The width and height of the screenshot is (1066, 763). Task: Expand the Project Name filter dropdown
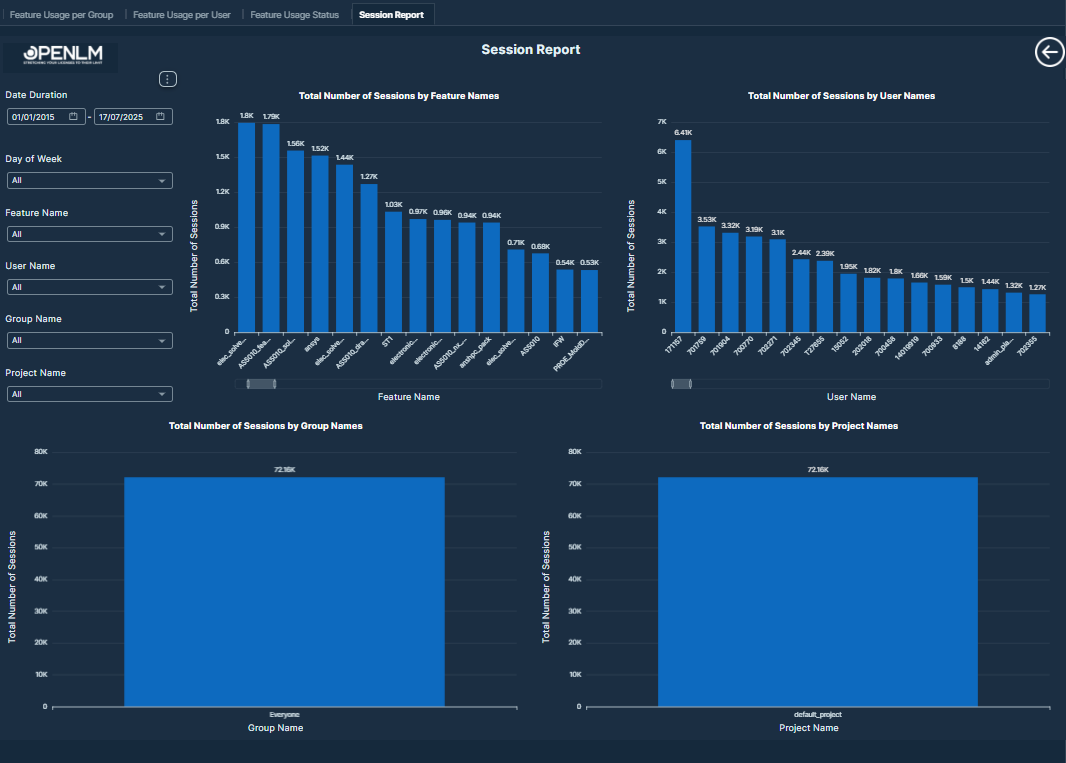(x=89, y=394)
